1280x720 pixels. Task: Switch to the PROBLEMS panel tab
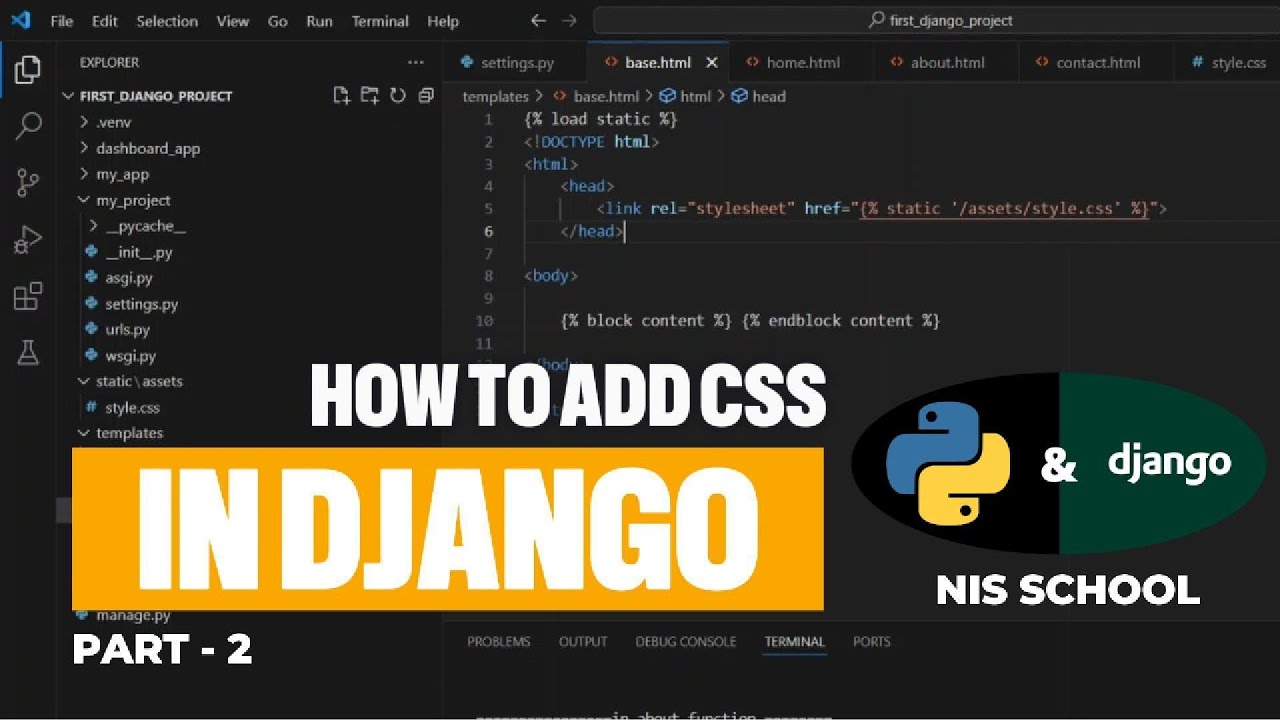click(498, 641)
